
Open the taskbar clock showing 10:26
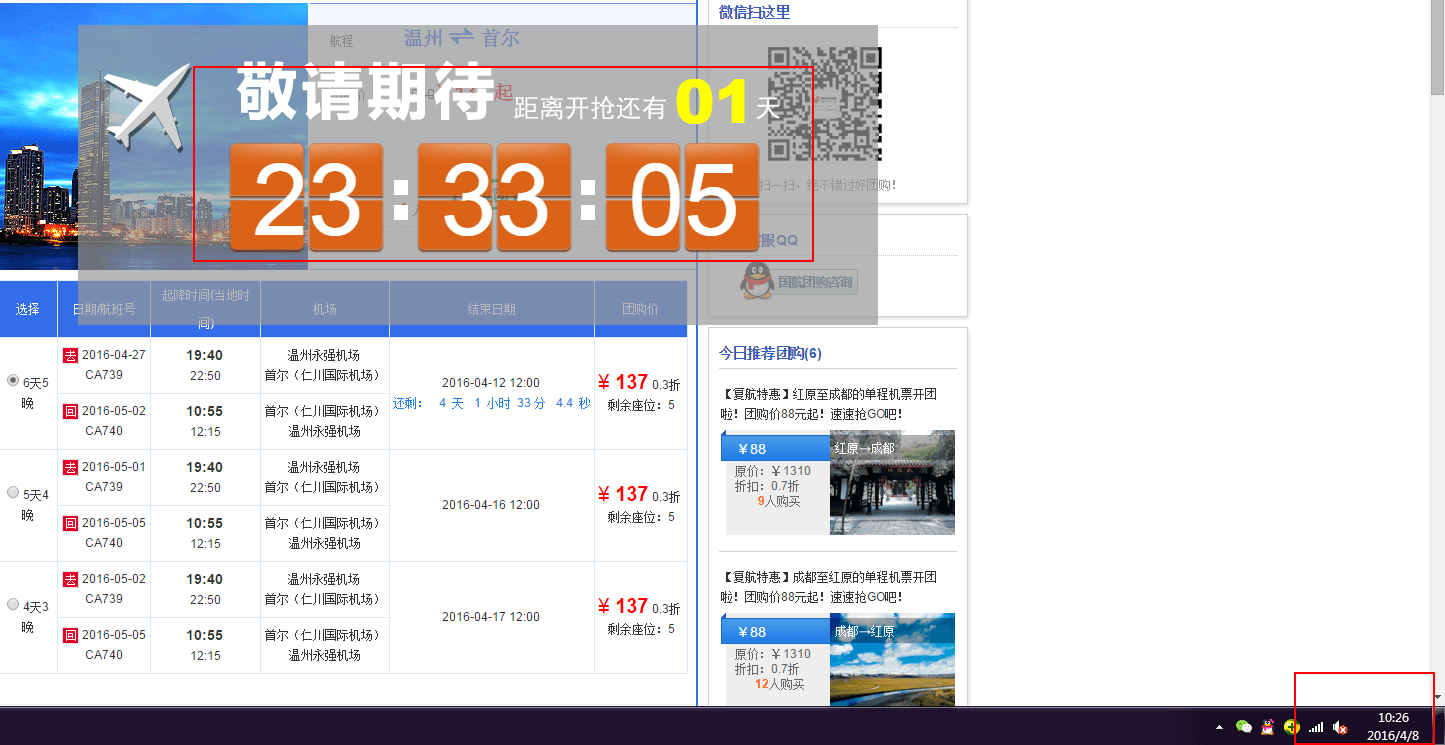point(1393,726)
